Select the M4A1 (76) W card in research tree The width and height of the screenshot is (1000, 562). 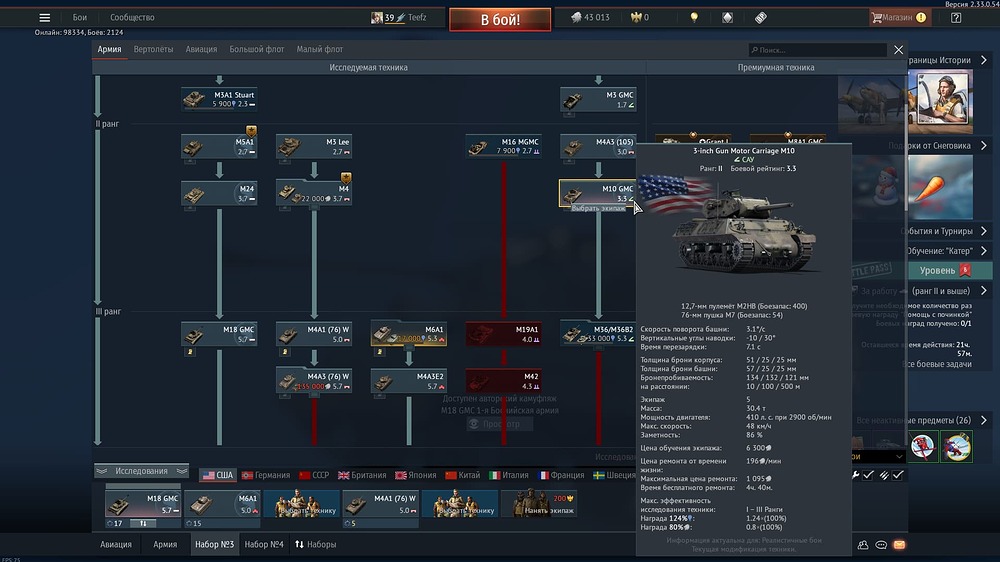pyautogui.click(x=313, y=334)
